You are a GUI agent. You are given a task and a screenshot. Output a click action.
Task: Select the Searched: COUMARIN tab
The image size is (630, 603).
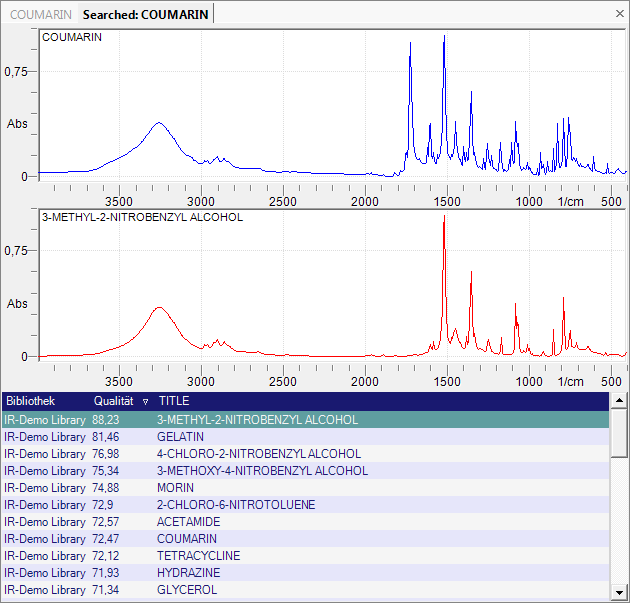(x=146, y=15)
